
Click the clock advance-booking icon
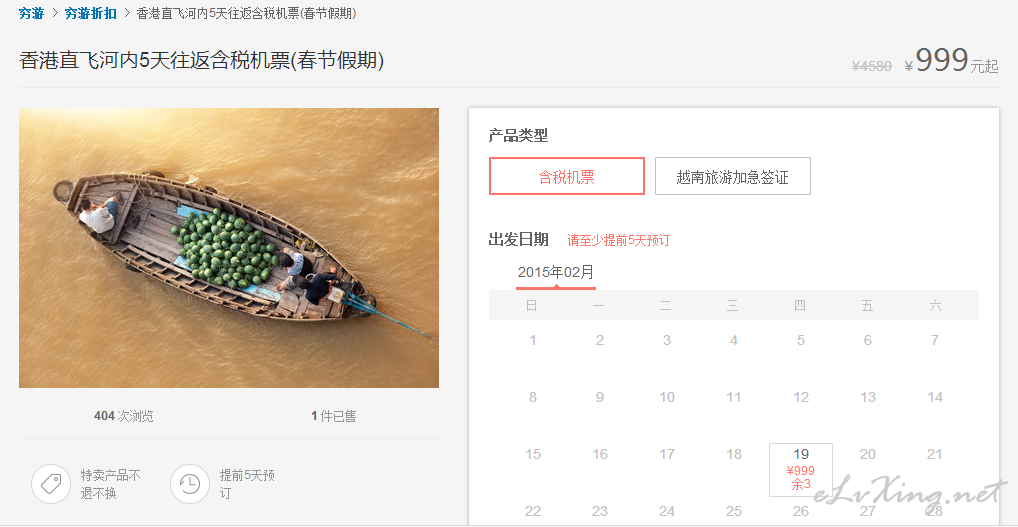(x=190, y=484)
